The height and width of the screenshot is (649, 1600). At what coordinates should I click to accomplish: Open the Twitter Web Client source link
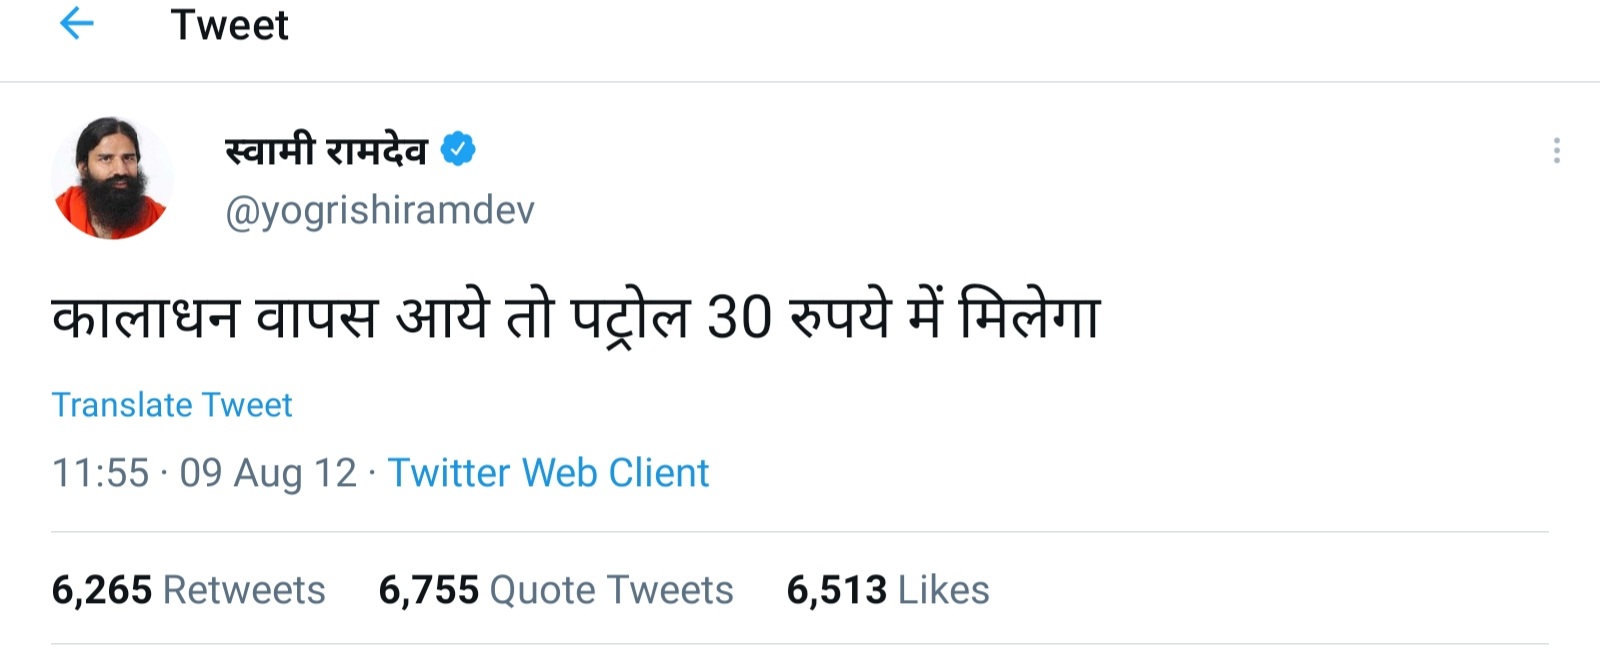(548, 473)
